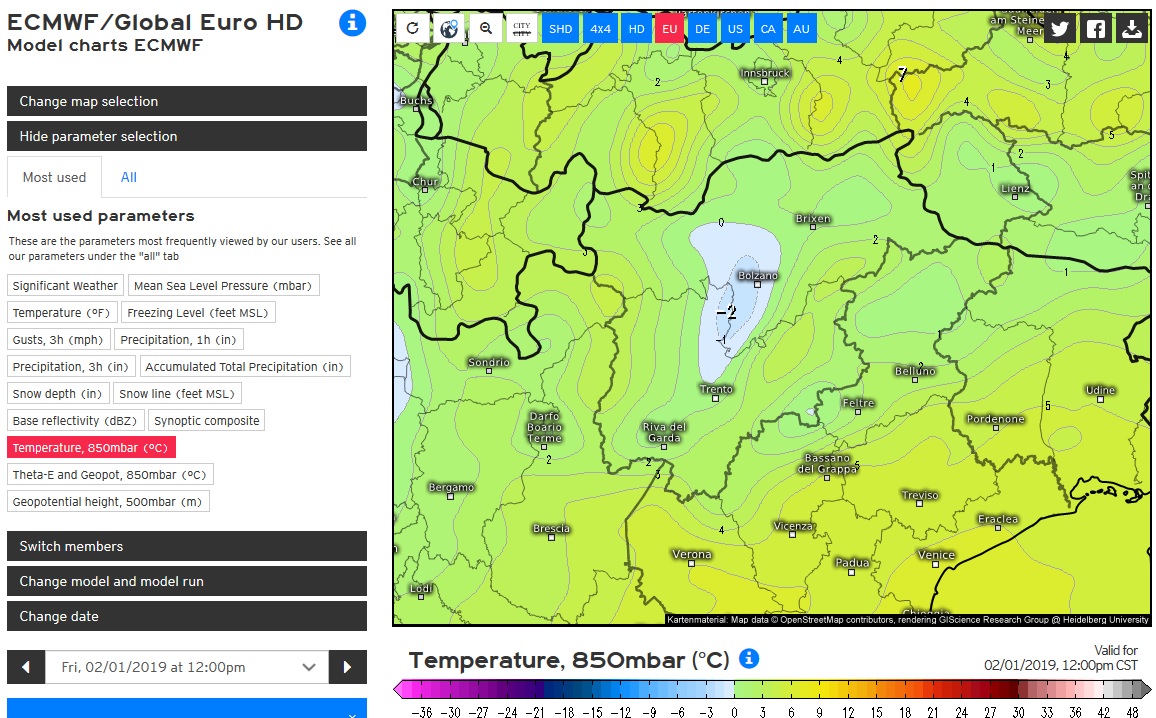
Task: Choose Significant Weather parameter
Action: tap(65, 285)
